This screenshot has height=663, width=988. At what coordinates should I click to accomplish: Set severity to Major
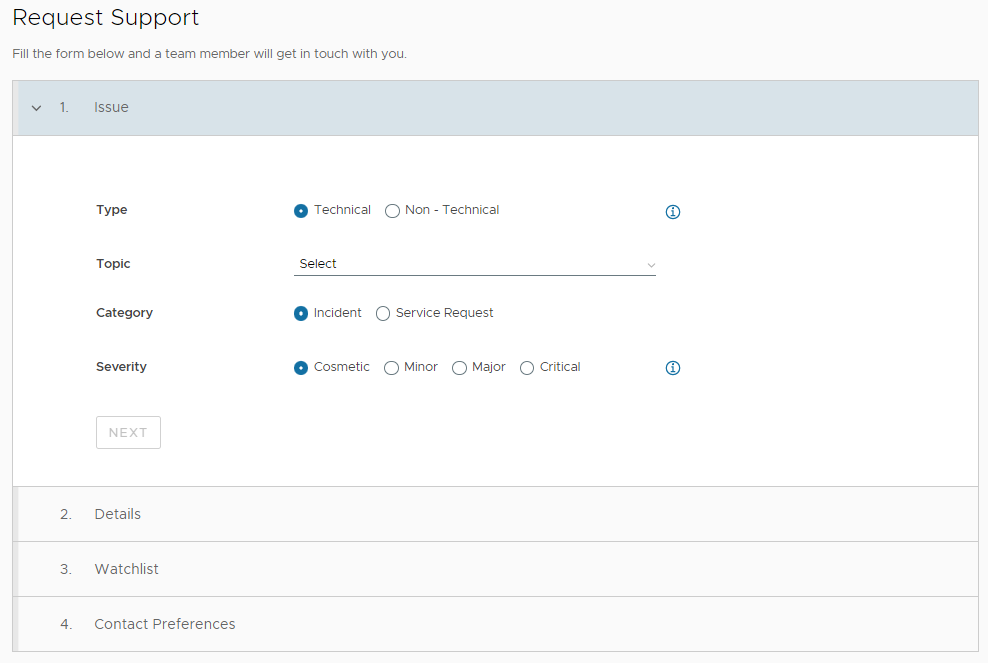[459, 367]
